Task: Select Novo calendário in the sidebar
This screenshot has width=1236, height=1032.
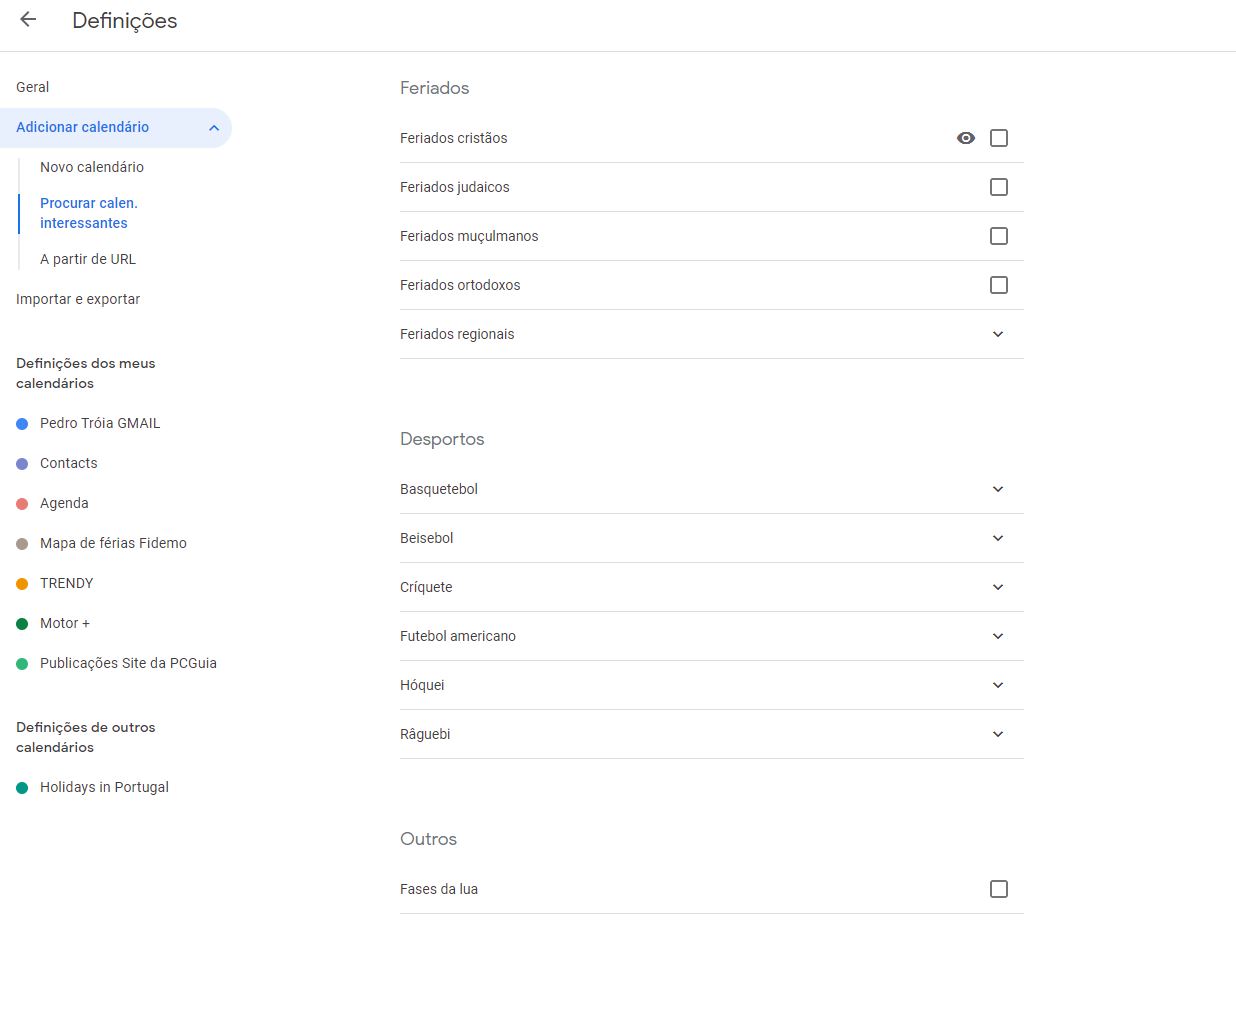Action: tap(92, 167)
